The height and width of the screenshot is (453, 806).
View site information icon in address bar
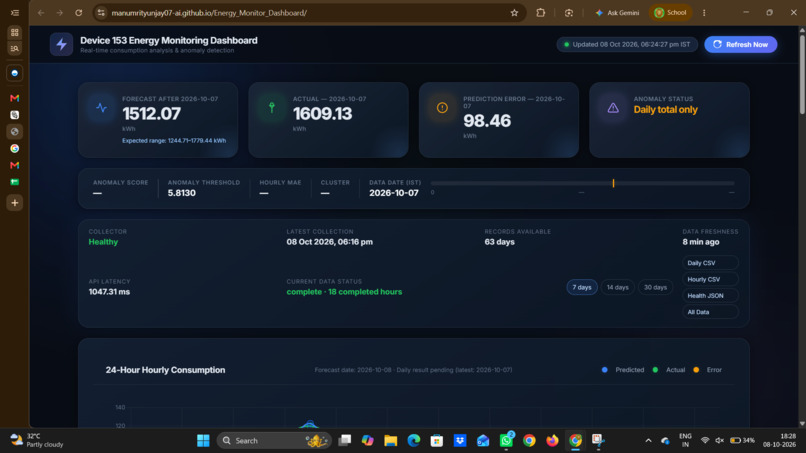(101, 13)
